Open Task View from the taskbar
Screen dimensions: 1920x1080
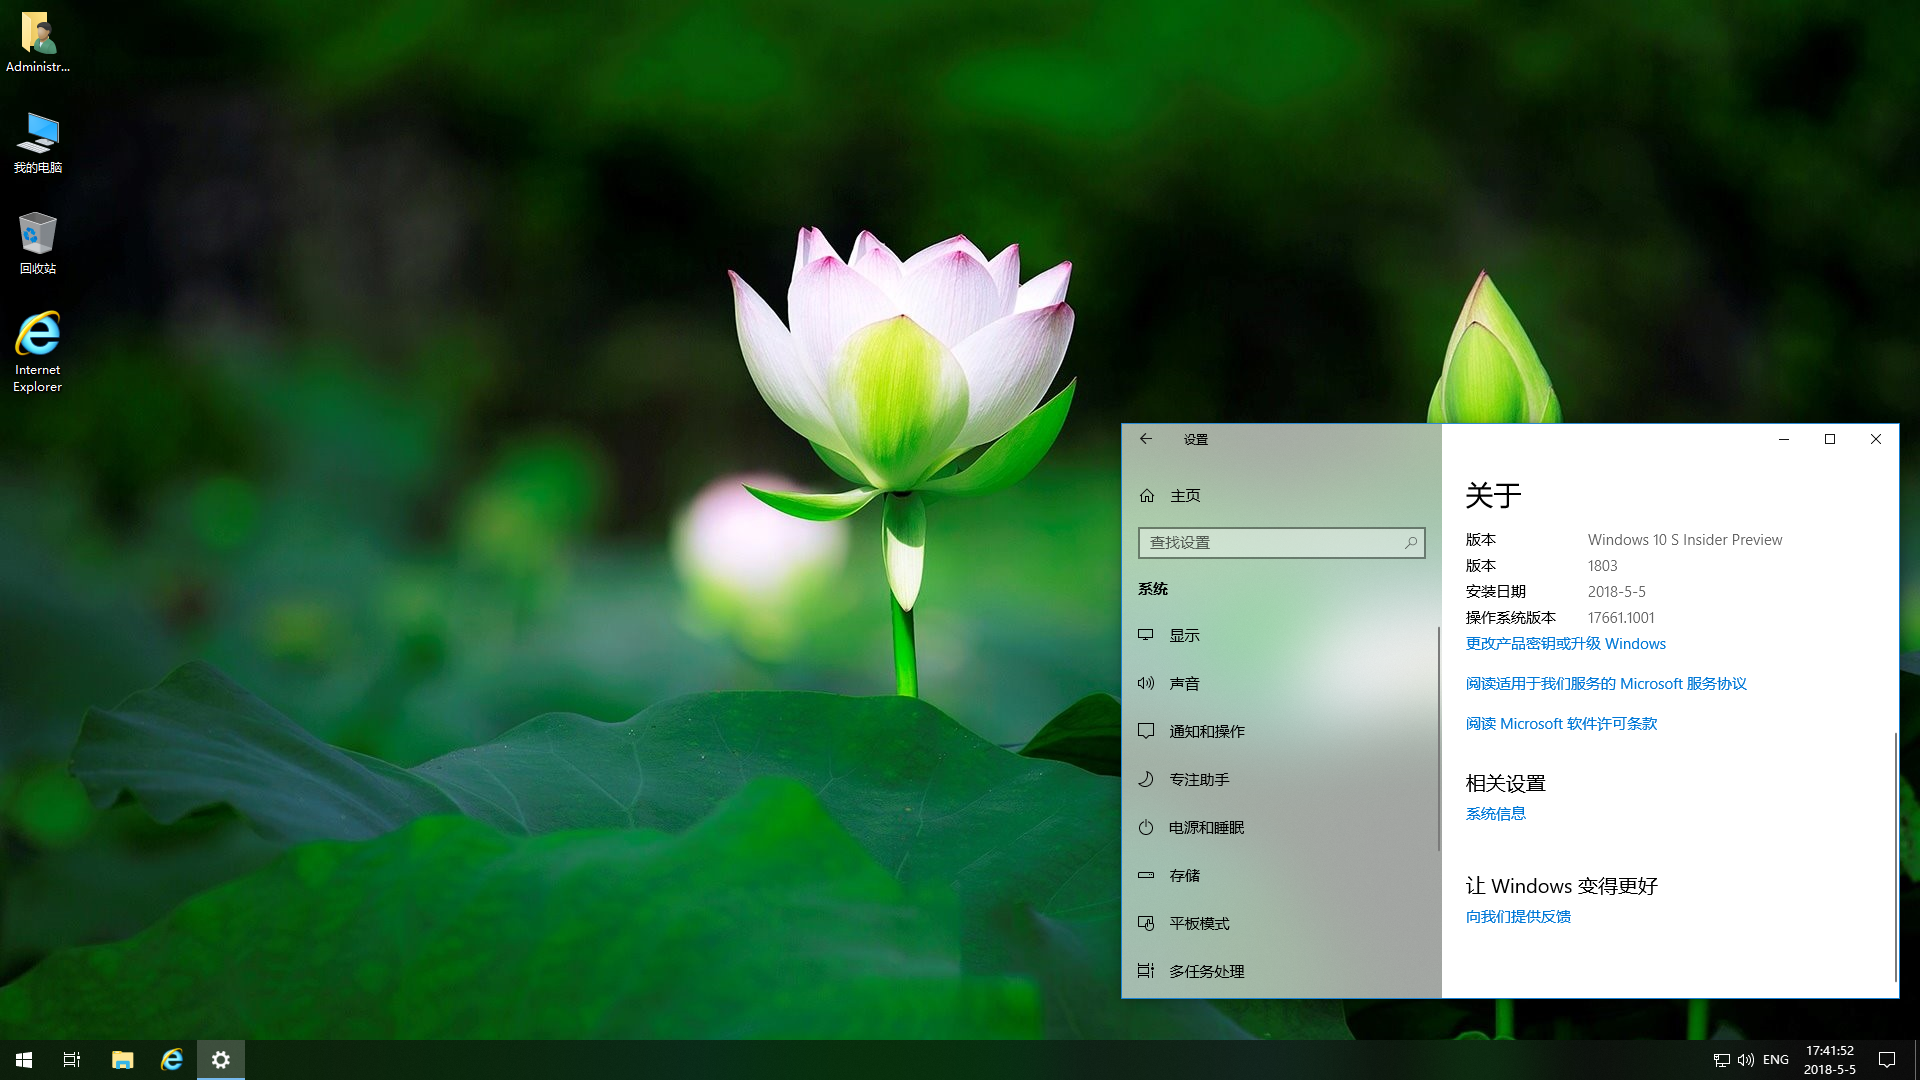tap(72, 1060)
